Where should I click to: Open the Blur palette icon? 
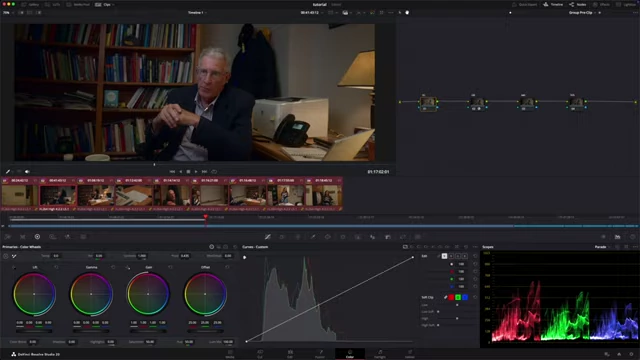tap(373, 237)
